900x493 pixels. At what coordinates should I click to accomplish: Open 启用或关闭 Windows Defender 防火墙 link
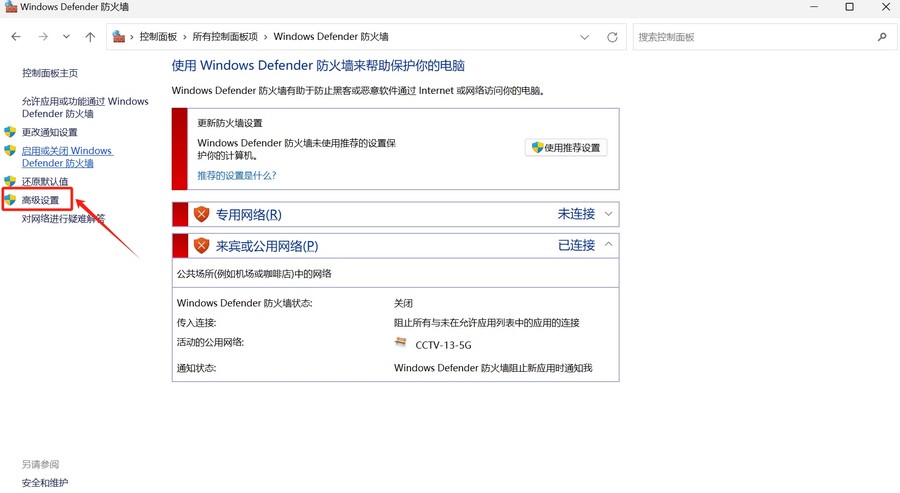click(x=68, y=157)
